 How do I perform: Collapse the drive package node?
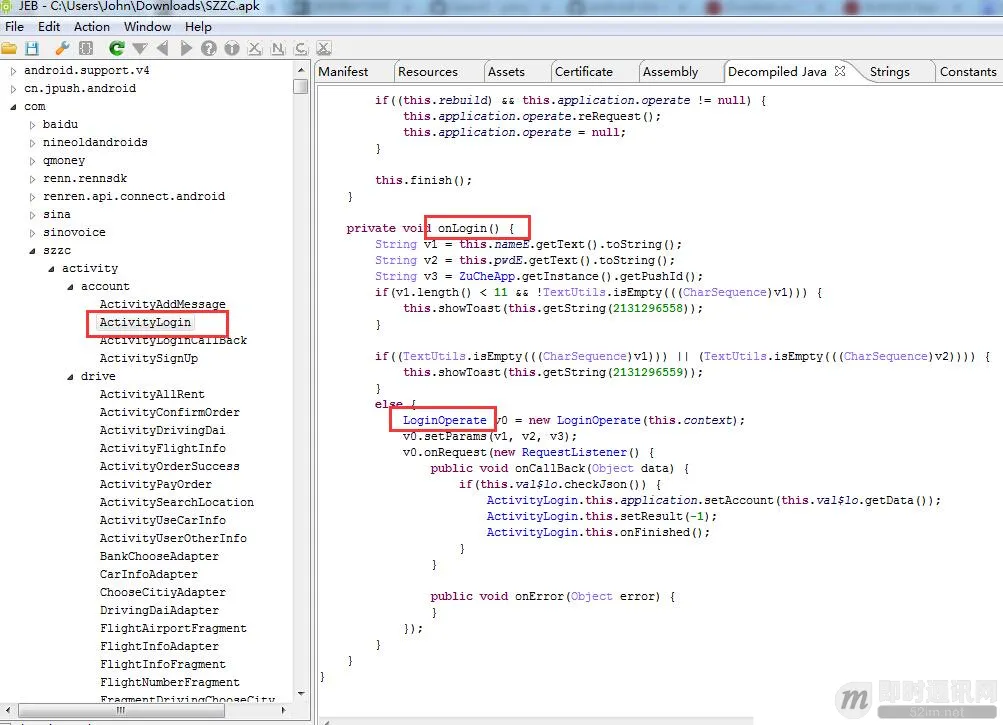pyautogui.click(x=70, y=377)
